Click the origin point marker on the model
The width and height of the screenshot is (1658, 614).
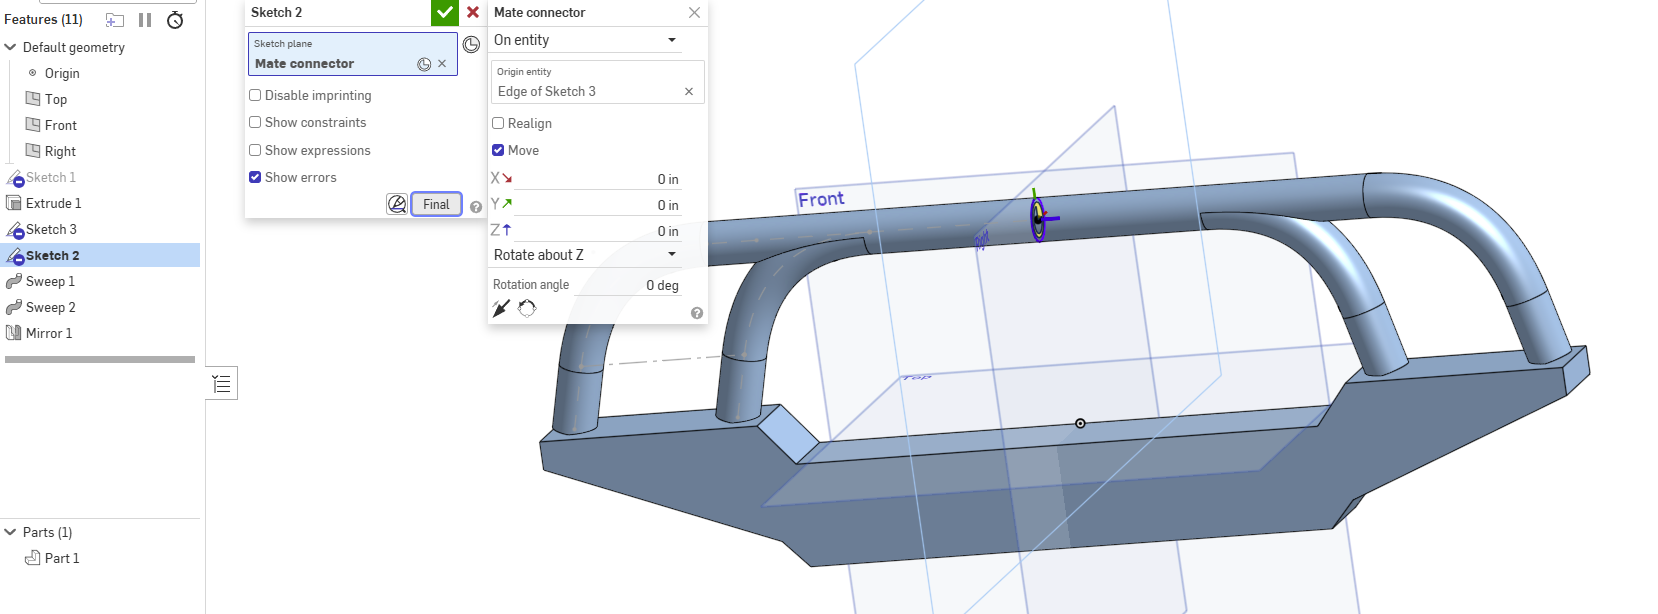tap(1080, 424)
